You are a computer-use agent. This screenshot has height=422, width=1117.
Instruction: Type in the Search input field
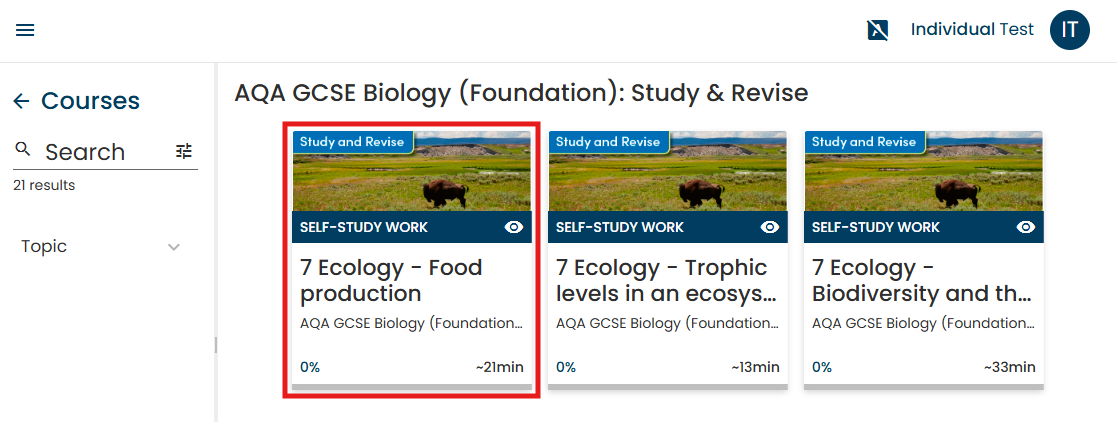(100, 152)
